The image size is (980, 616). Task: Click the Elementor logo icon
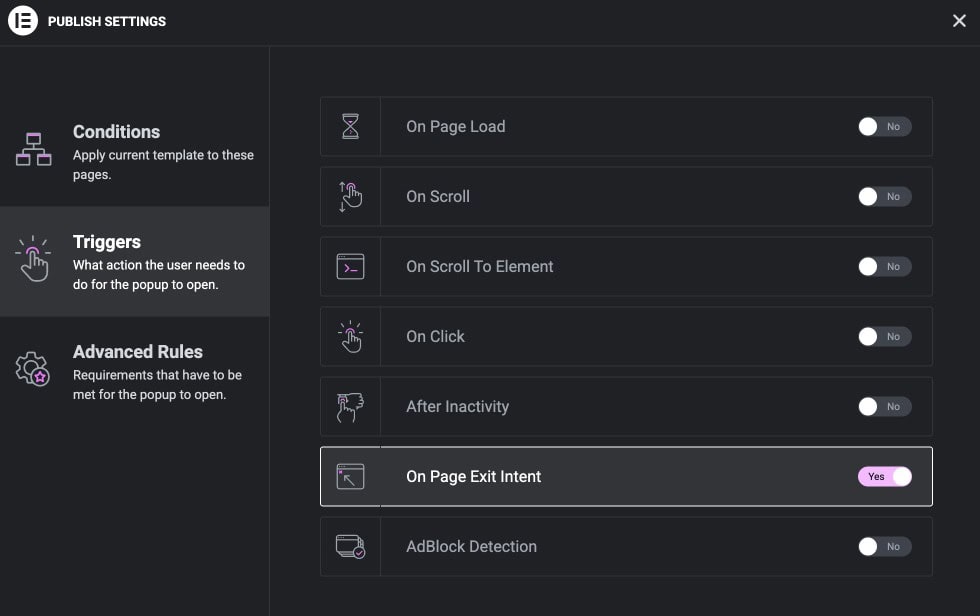click(x=22, y=21)
